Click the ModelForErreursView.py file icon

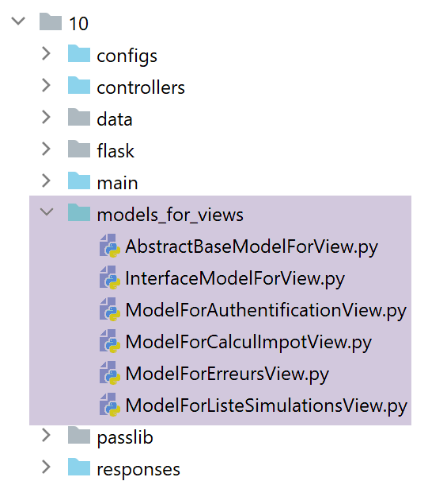[x=110, y=373]
